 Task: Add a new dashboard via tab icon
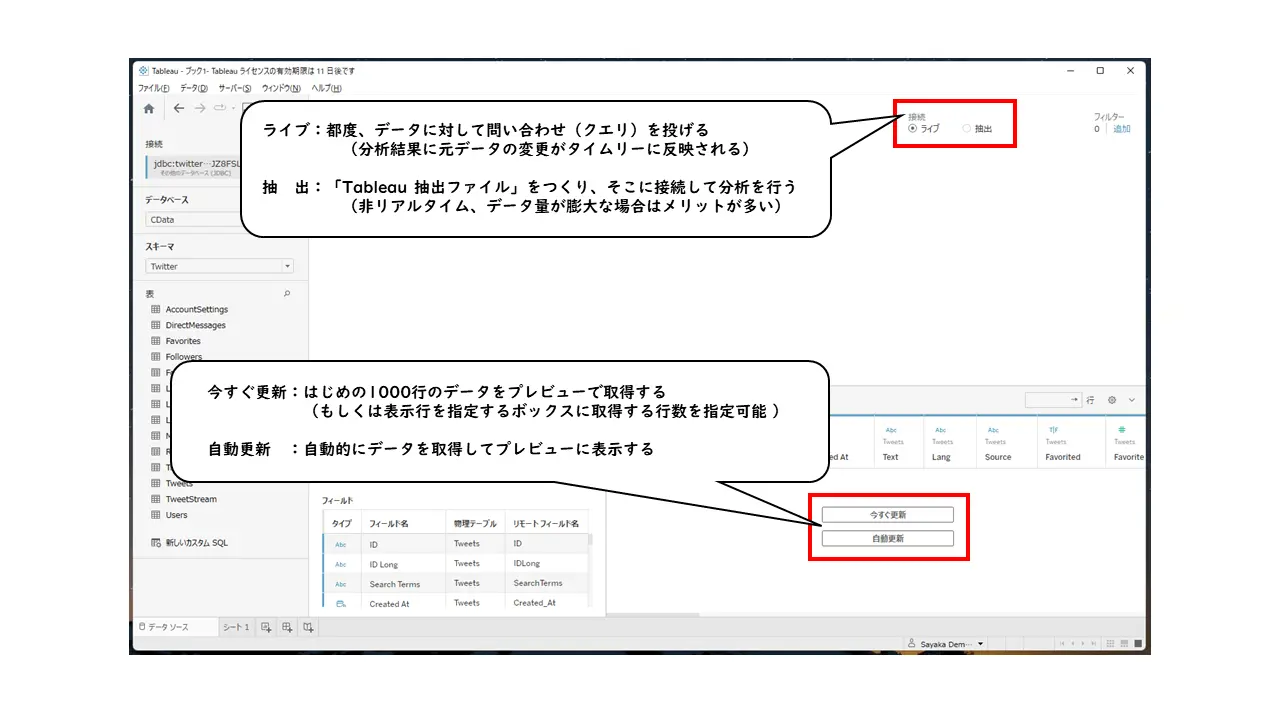pyautogui.click(x=287, y=627)
